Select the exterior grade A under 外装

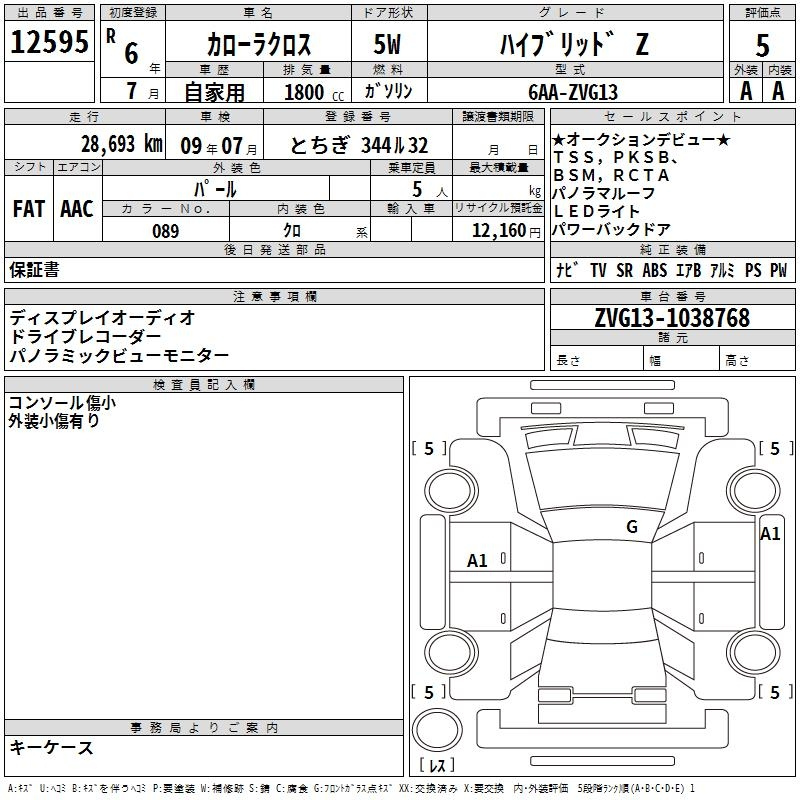coord(744,91)
